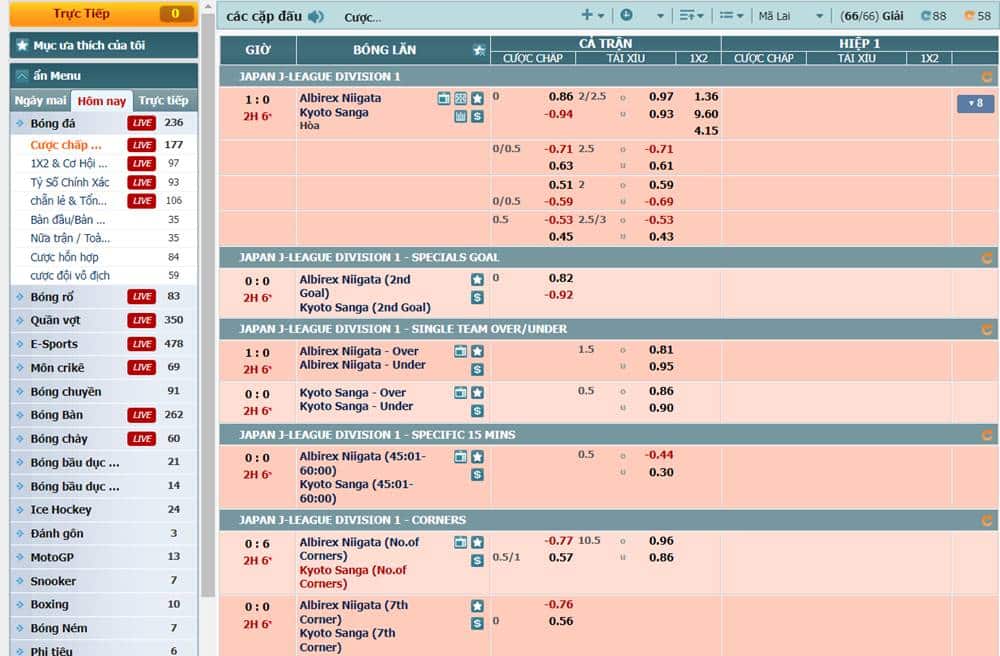Open match tracker icon for Albirex Niigata vs Kyoto Sanga
This screenshot has height=656, width=1000.
point(460,98)
